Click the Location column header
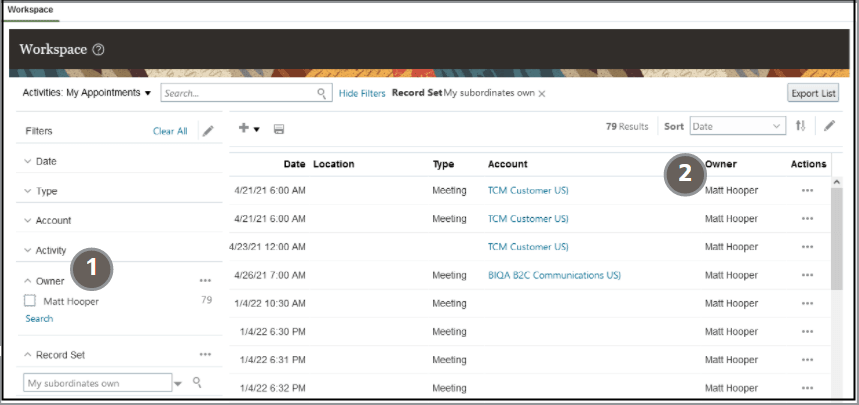859x405 pixels. pos(334,164)
